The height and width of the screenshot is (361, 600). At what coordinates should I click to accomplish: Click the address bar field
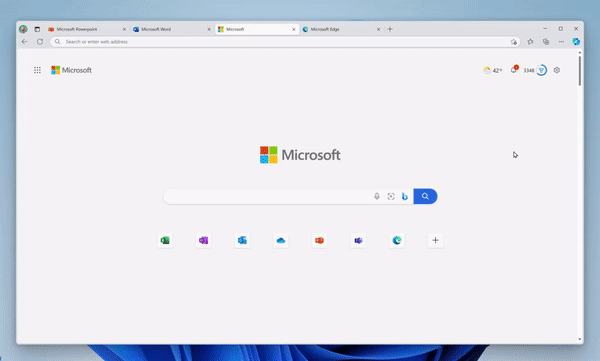pyautogui.click(x=285, y=42)
